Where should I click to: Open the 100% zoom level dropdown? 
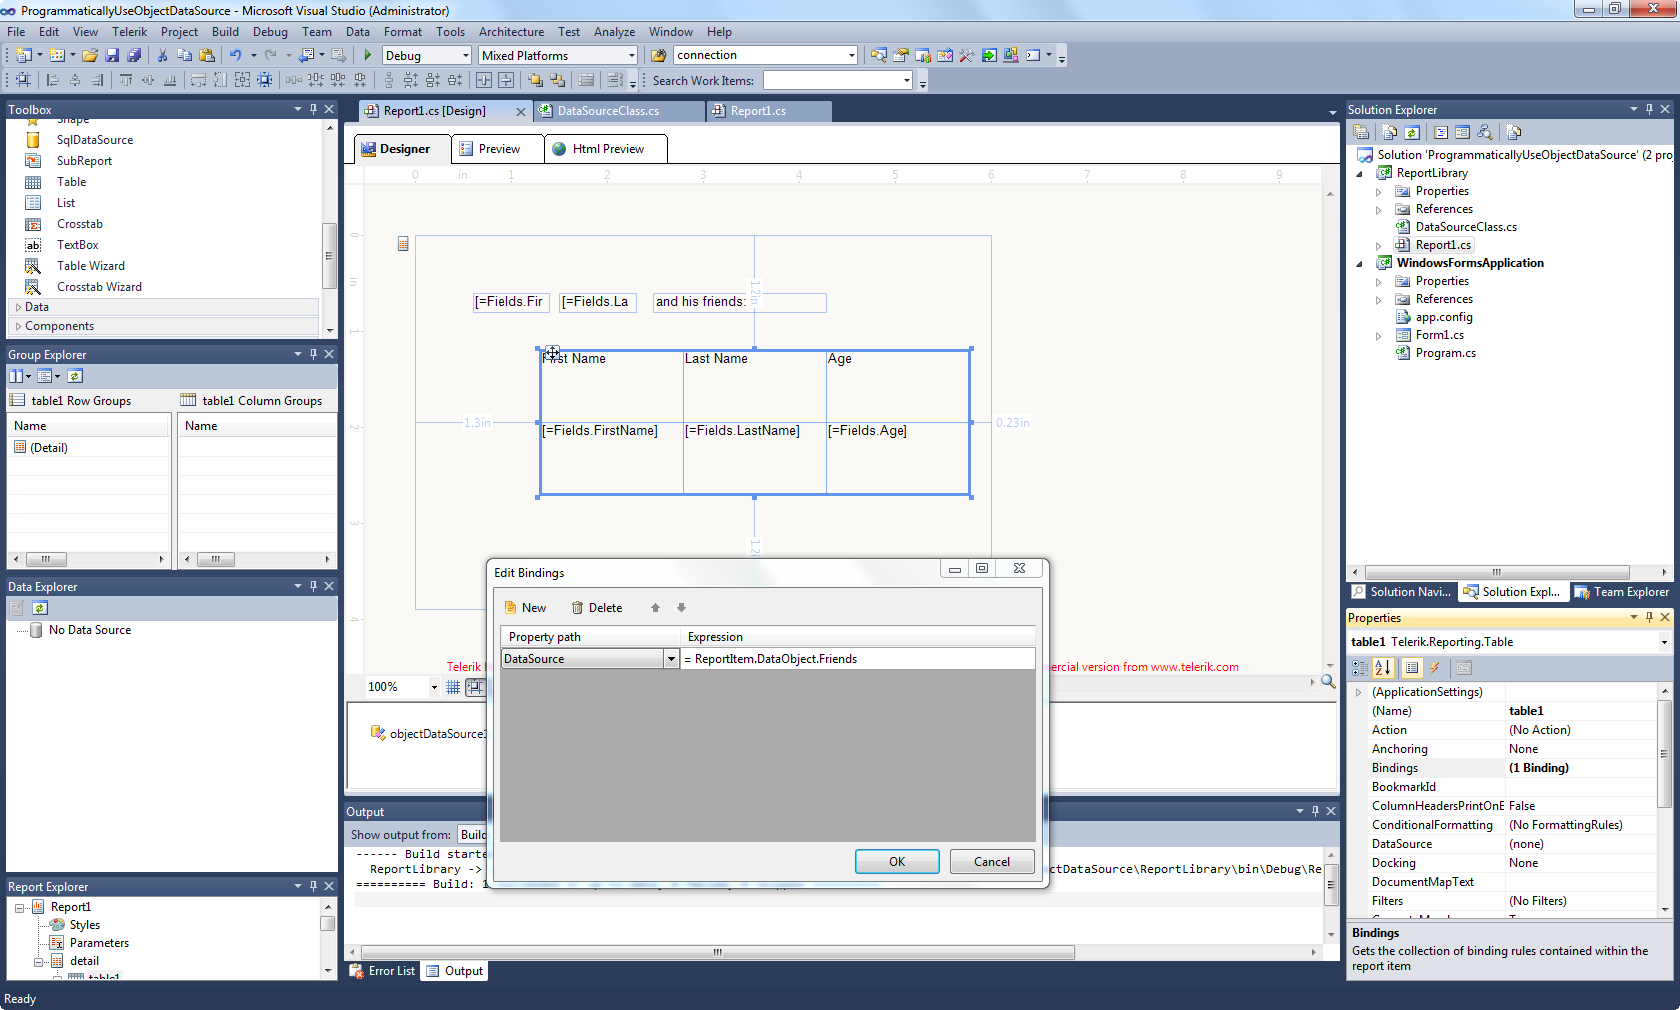(x=434, y=687)
